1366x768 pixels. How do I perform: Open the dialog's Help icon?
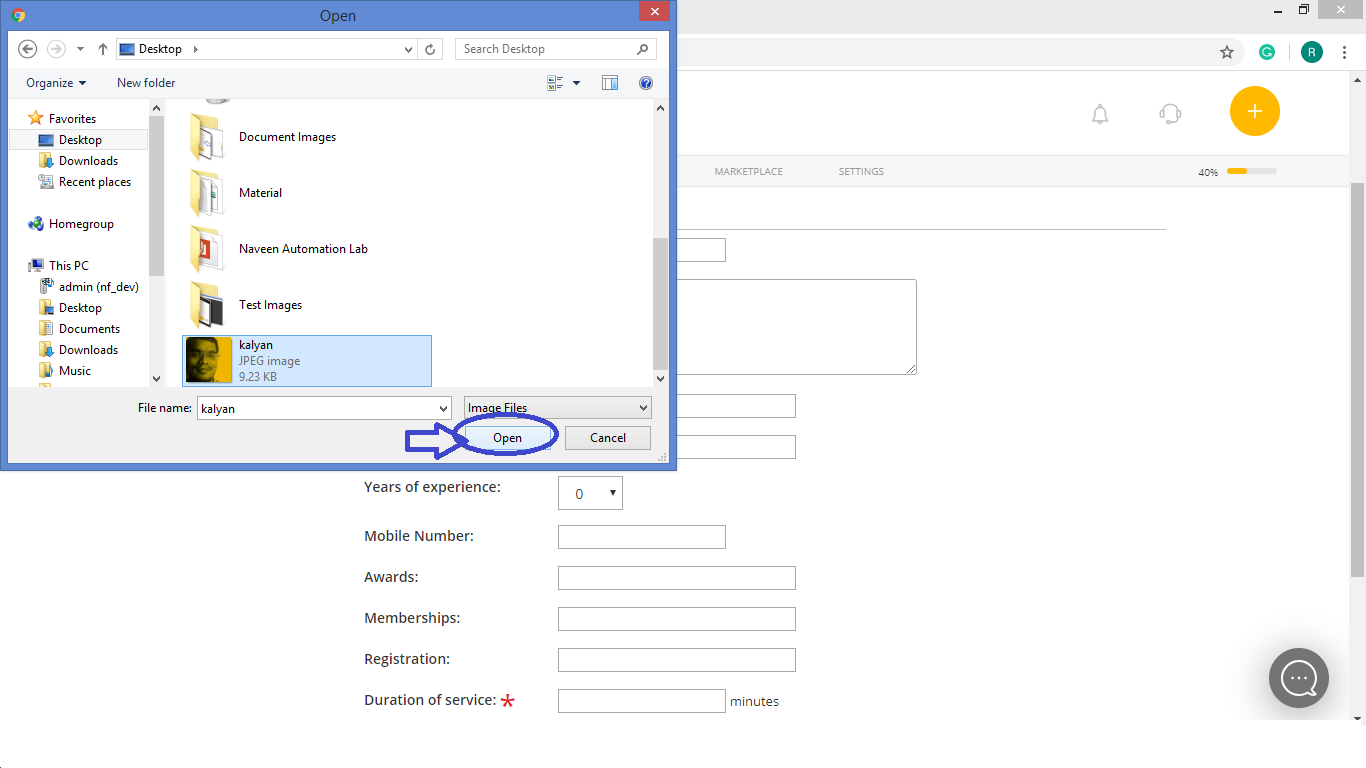click(x=645, y=82)
